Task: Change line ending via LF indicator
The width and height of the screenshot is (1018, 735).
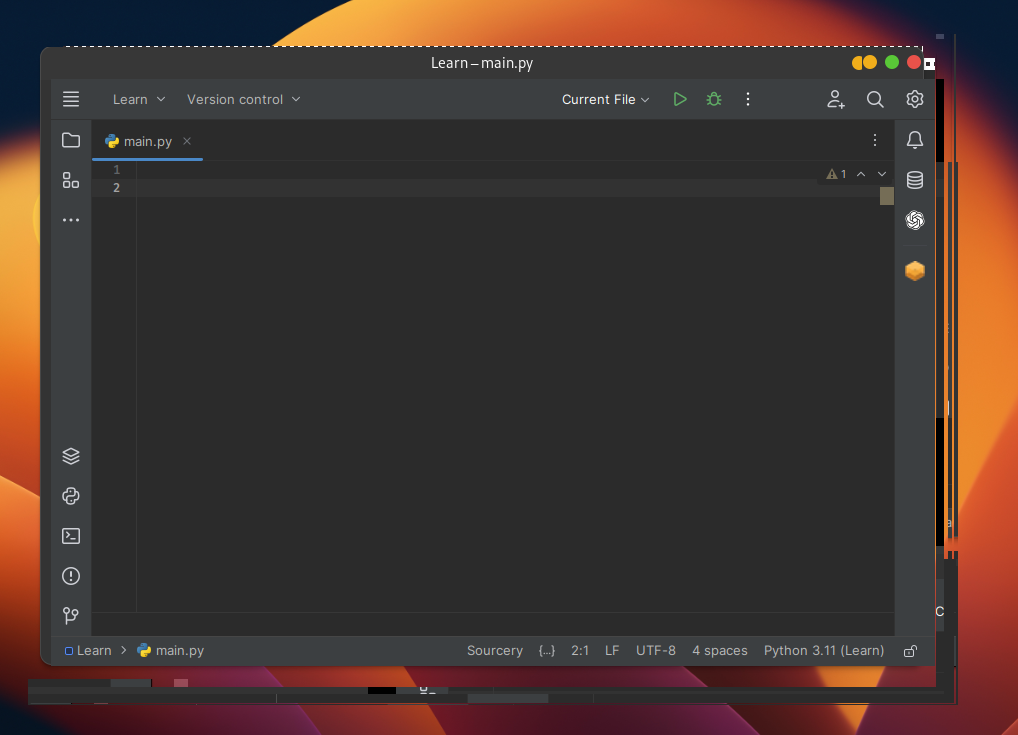Action: coord(612,650)
